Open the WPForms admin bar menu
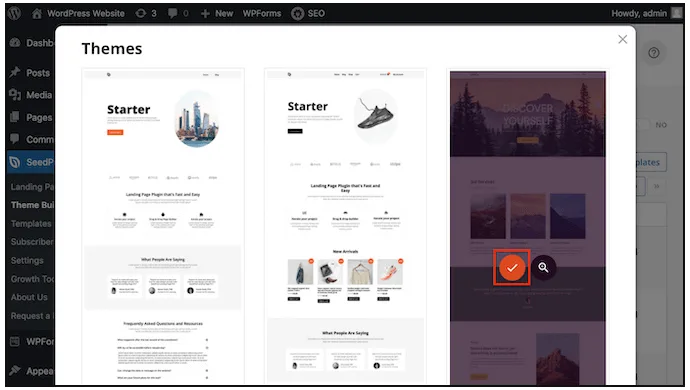This screenshot has height=390, width=690. pyautogui.click(x=262, y=13)
